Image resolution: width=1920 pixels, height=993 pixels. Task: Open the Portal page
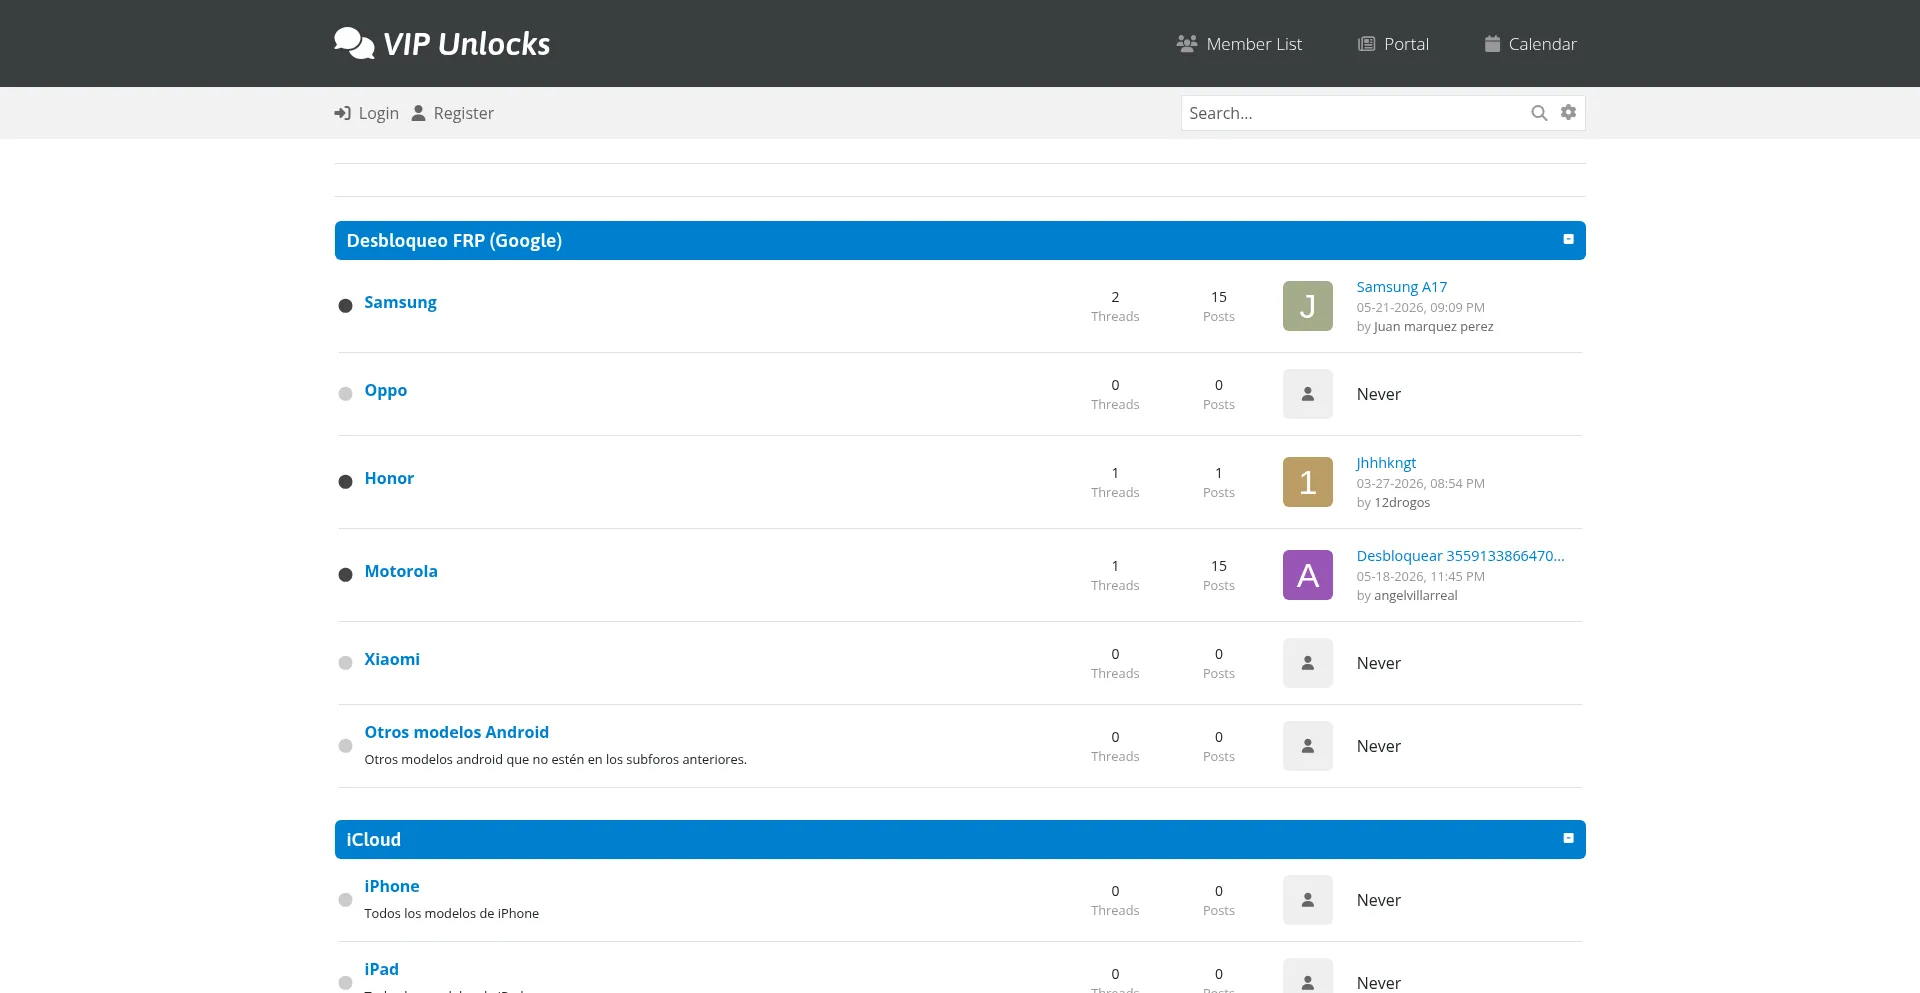tap(1393, 44)
